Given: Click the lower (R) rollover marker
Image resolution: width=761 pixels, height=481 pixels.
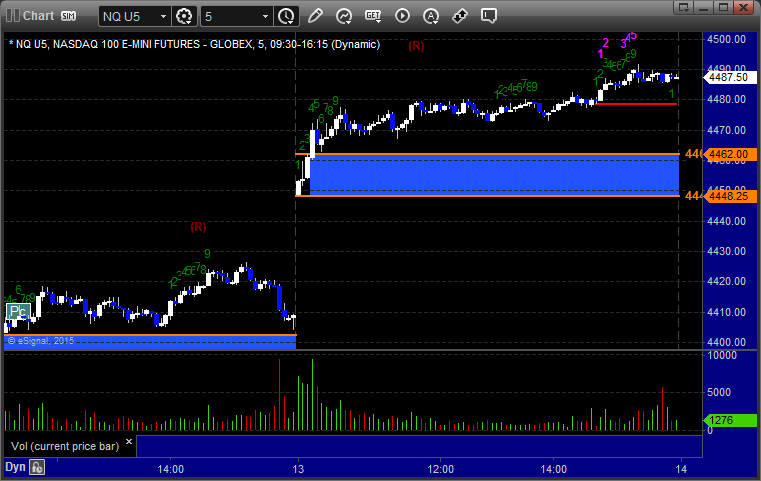Looking at the screenshot, I should 198,227.
